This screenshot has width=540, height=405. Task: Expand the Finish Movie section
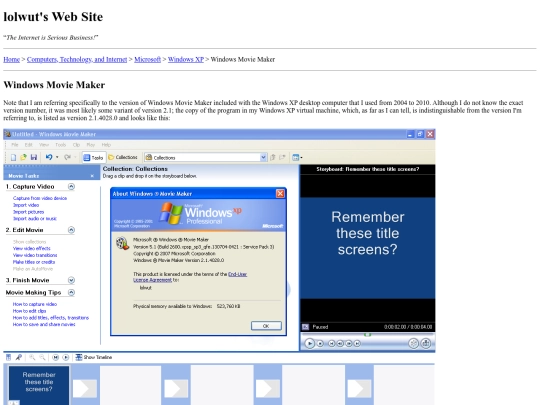[x=71, y=280]
